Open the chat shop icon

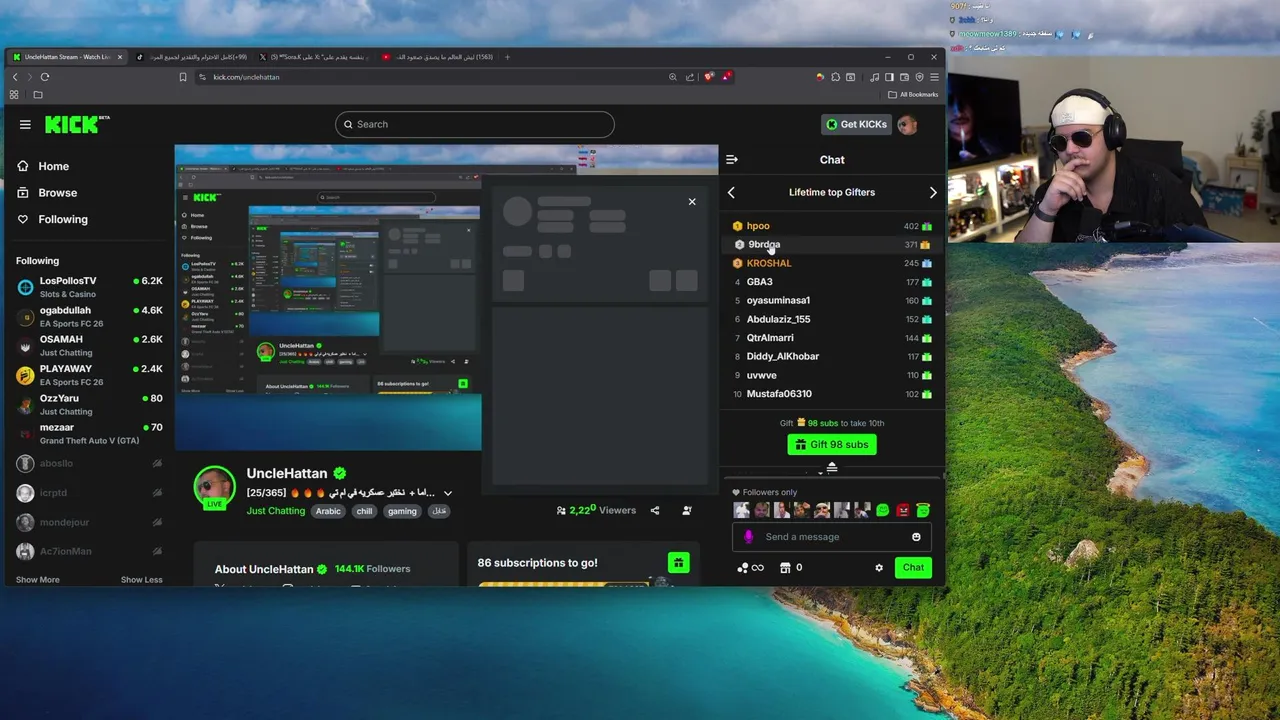click(786, 568)
